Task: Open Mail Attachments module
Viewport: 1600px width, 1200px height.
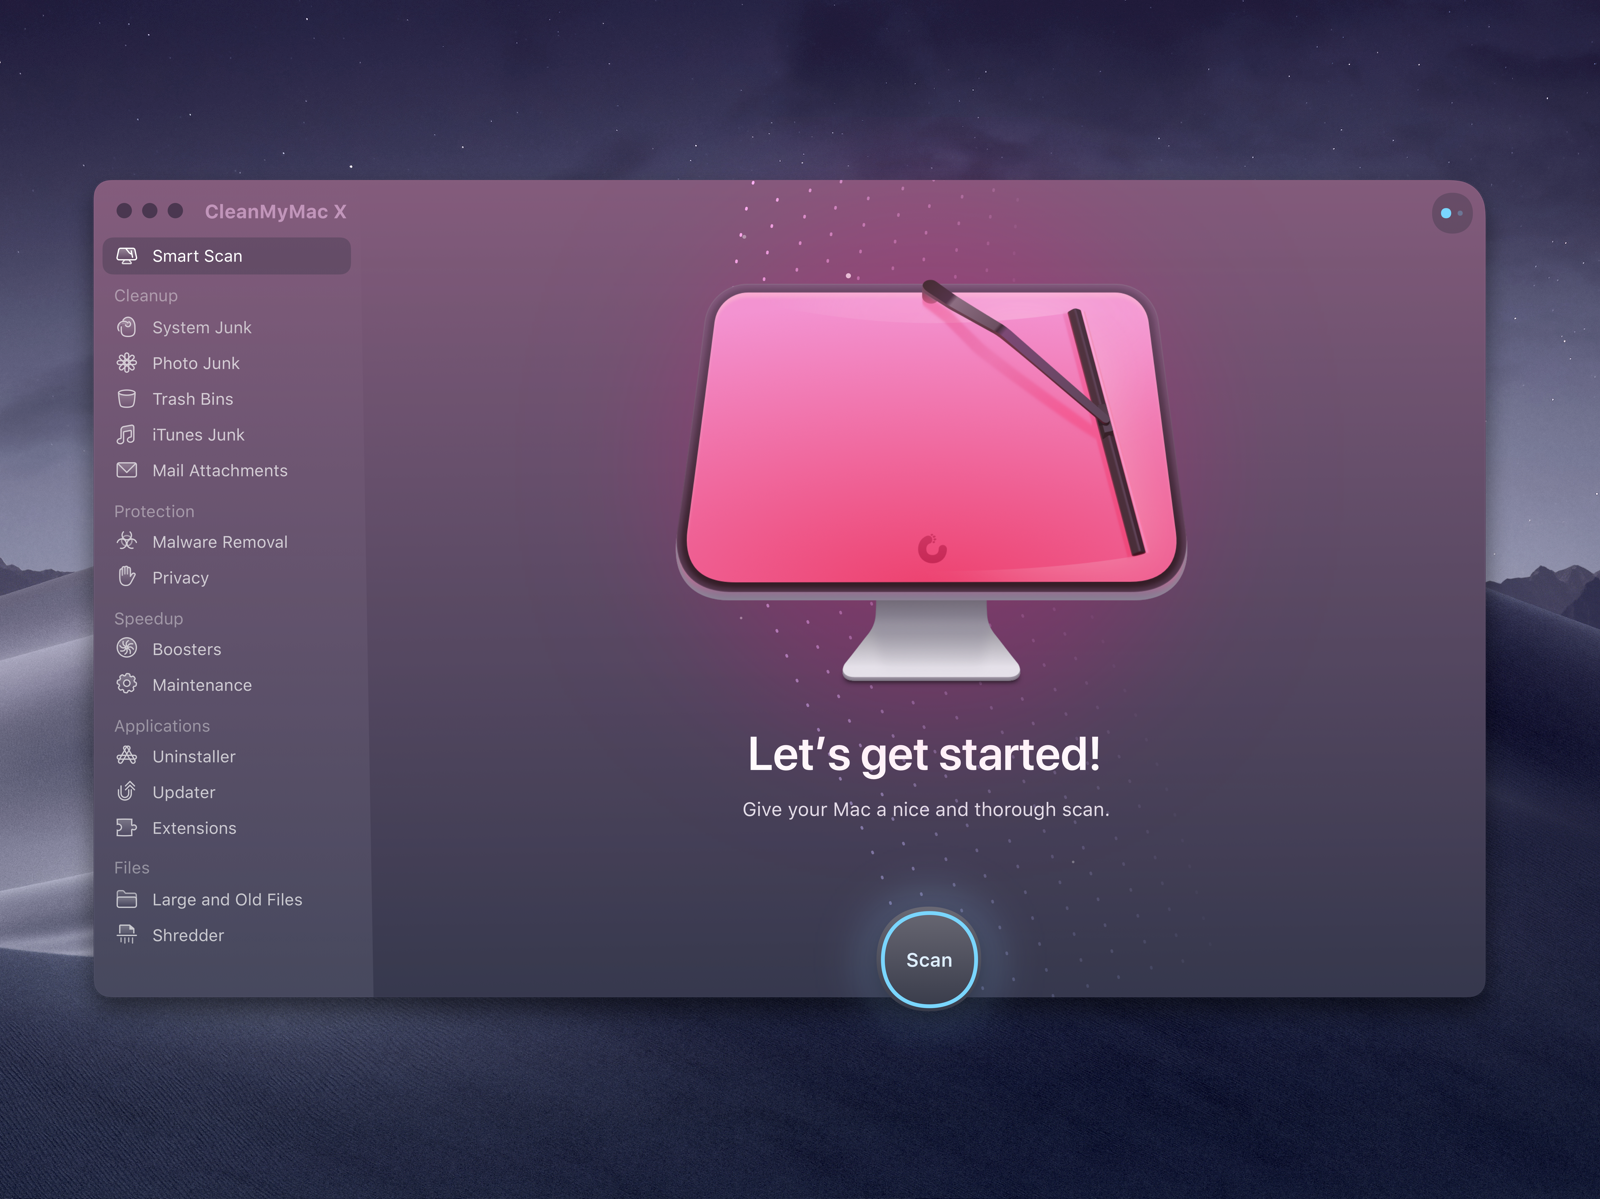Action: click(227, 470)
